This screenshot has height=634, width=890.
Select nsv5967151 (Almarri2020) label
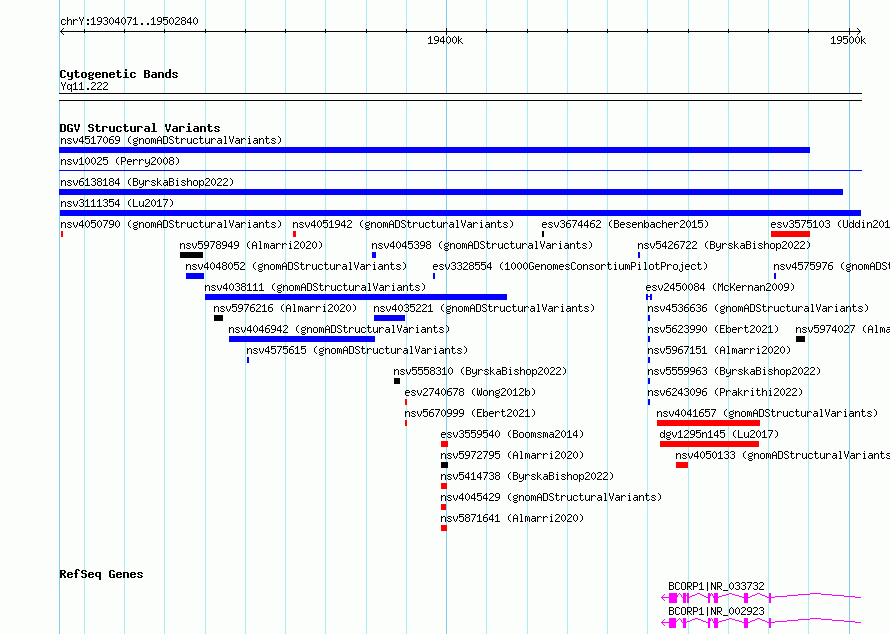[x=719, y=350]
